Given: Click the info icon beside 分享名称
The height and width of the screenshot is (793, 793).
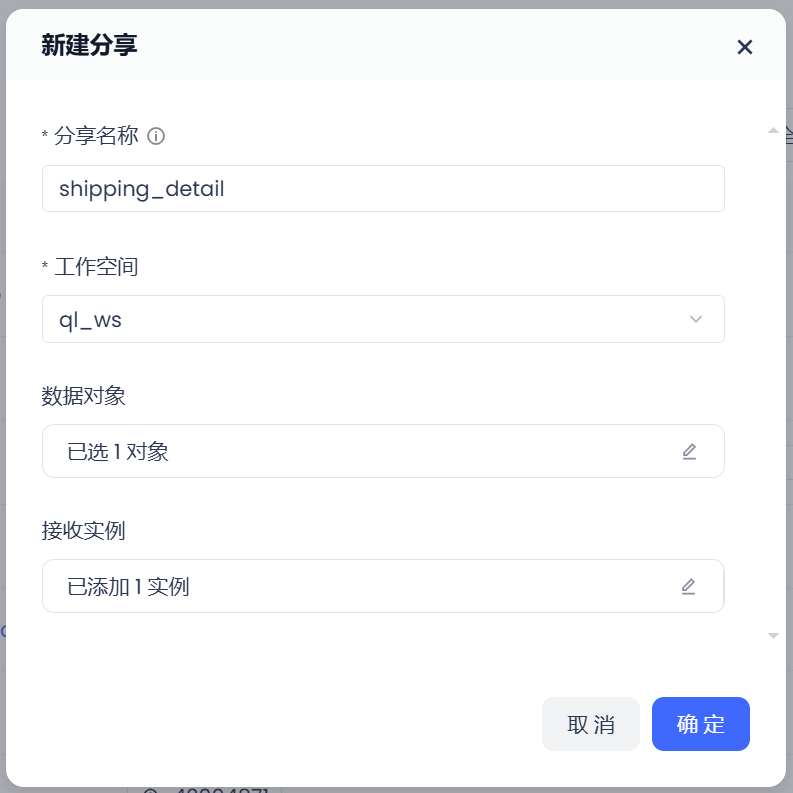Looking at the screenshot, I should coord(156,136).
